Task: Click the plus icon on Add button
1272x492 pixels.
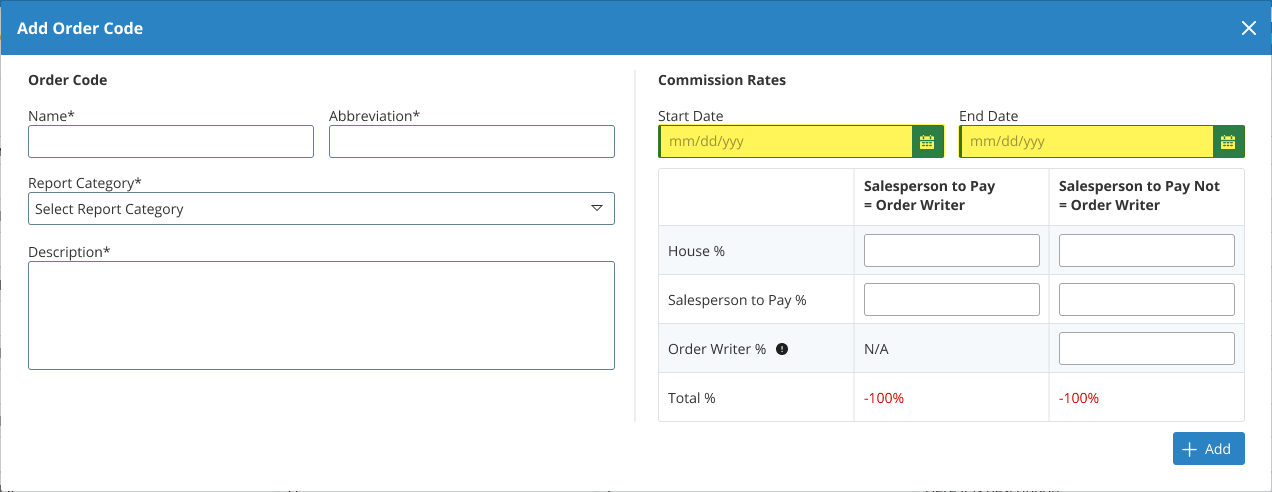Action: [x=1189, y=449]
